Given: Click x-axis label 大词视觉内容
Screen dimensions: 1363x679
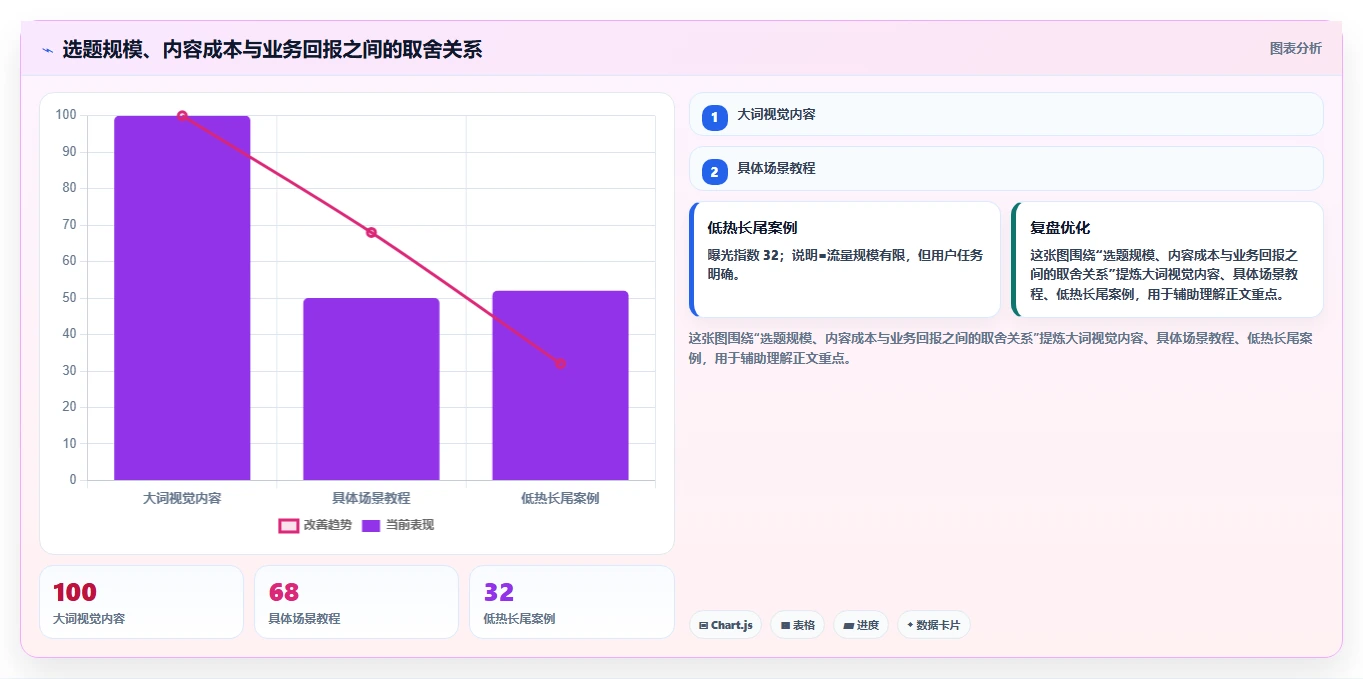Looking at the screenshot, I should (182, 497).
